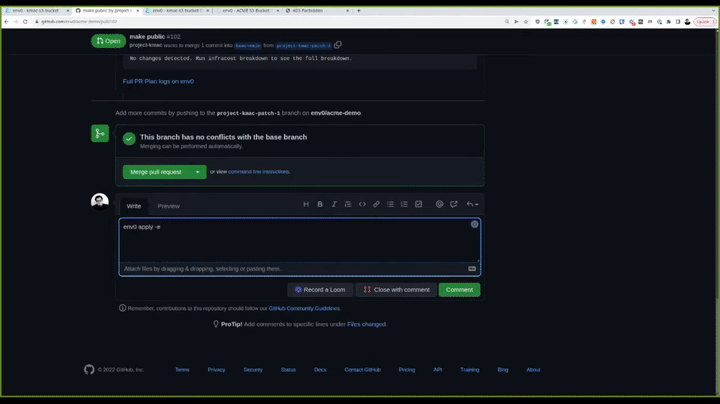The height and width of the screenshot is (404, 720).
Task: Switch to the Preview tab
Action: (168, 206)
